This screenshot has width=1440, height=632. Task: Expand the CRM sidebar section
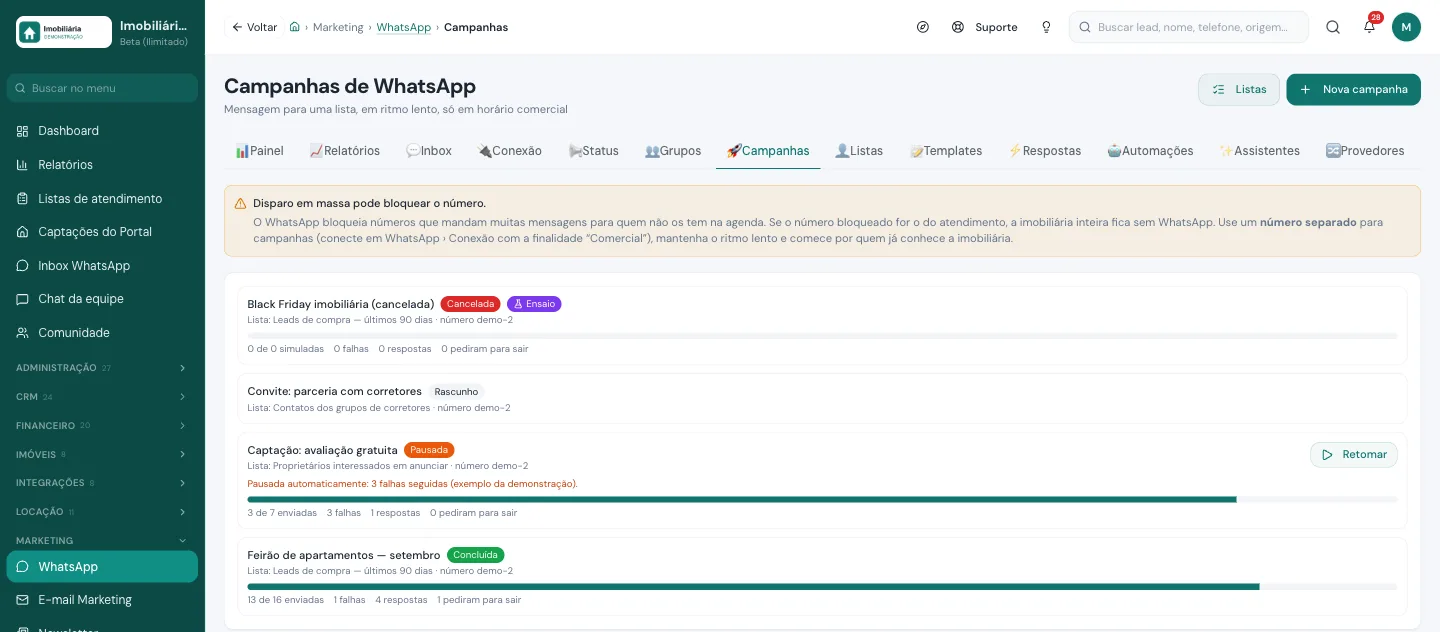(x=102, y=397)
